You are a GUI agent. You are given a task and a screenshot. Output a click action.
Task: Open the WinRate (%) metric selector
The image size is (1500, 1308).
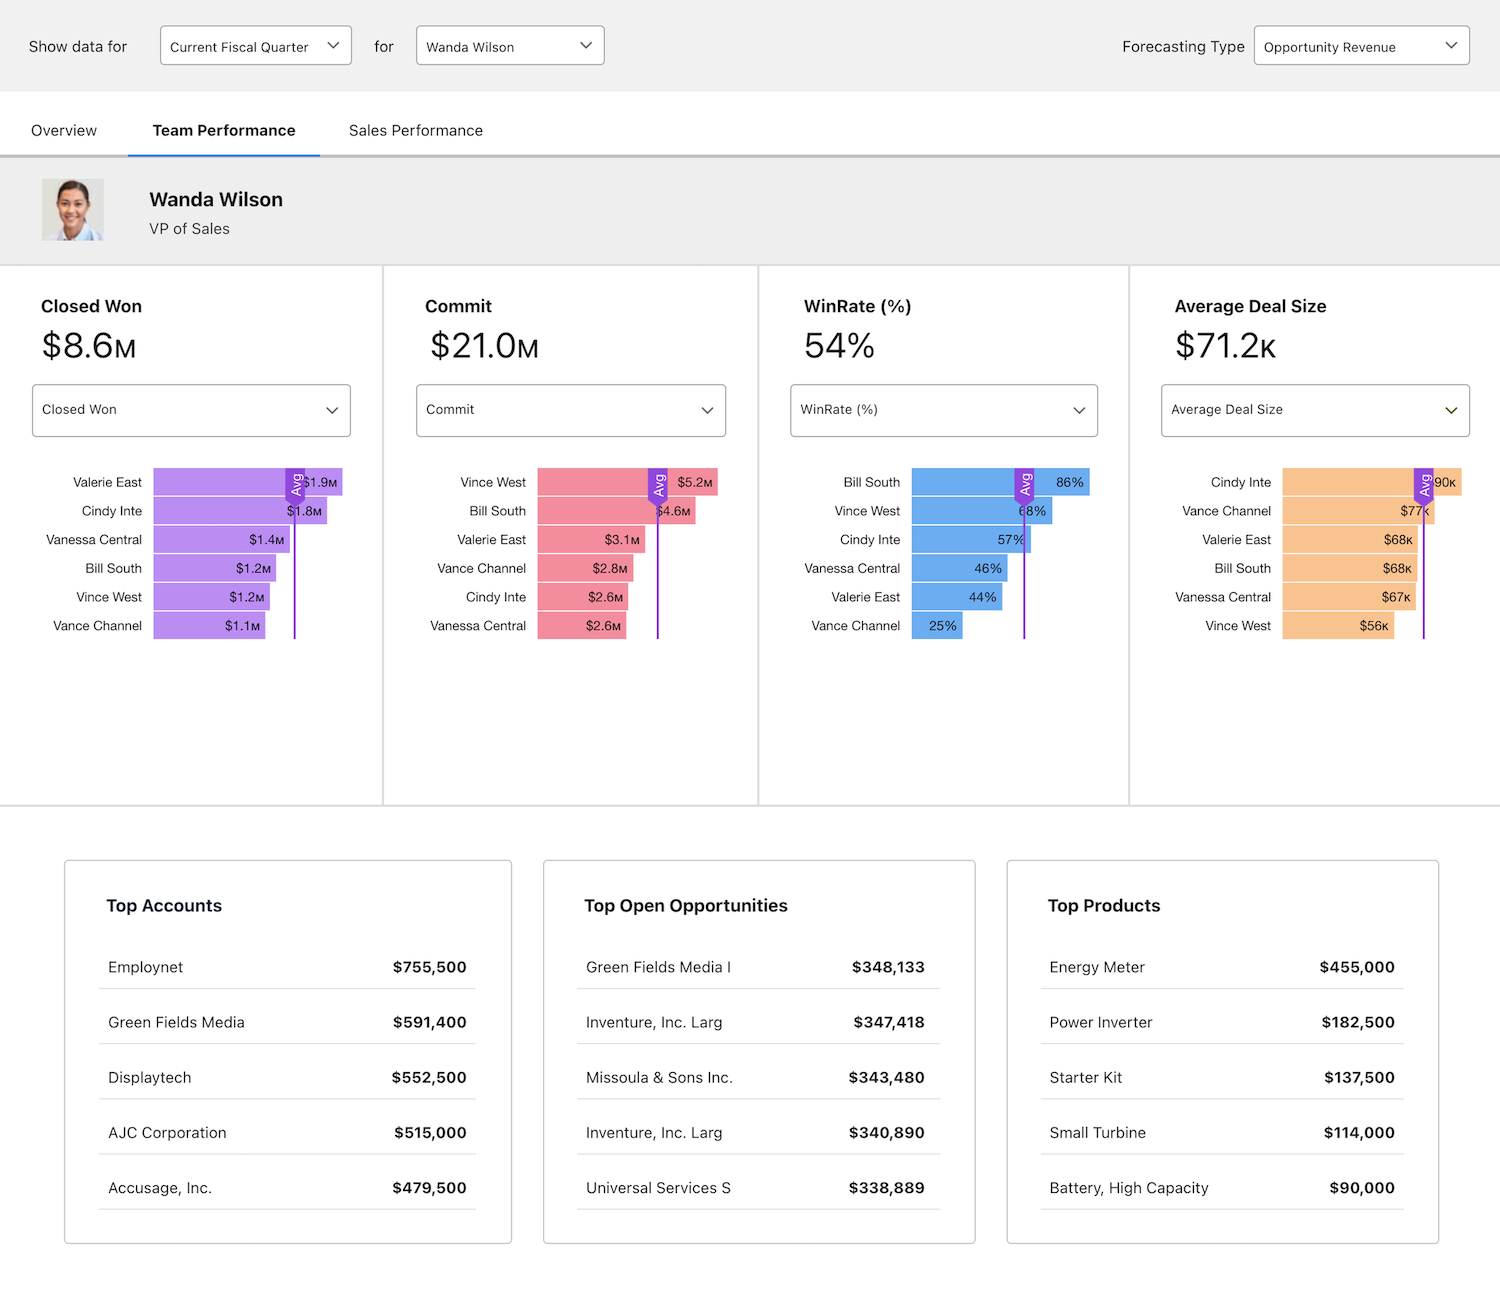point(943,410)
